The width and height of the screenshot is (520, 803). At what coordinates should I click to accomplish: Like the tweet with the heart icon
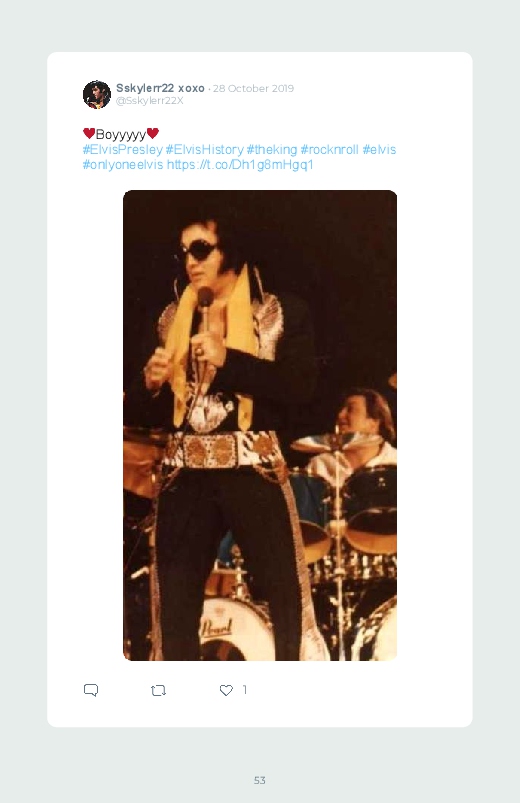click(226, 690)
